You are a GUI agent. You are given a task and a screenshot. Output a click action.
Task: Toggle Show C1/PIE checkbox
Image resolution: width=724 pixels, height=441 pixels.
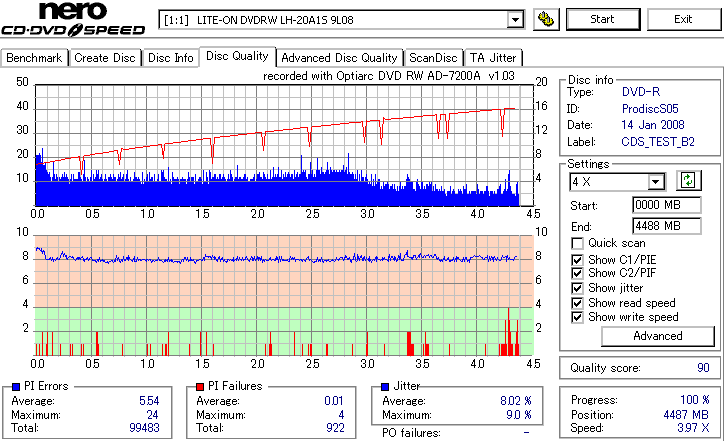point(577,260)
